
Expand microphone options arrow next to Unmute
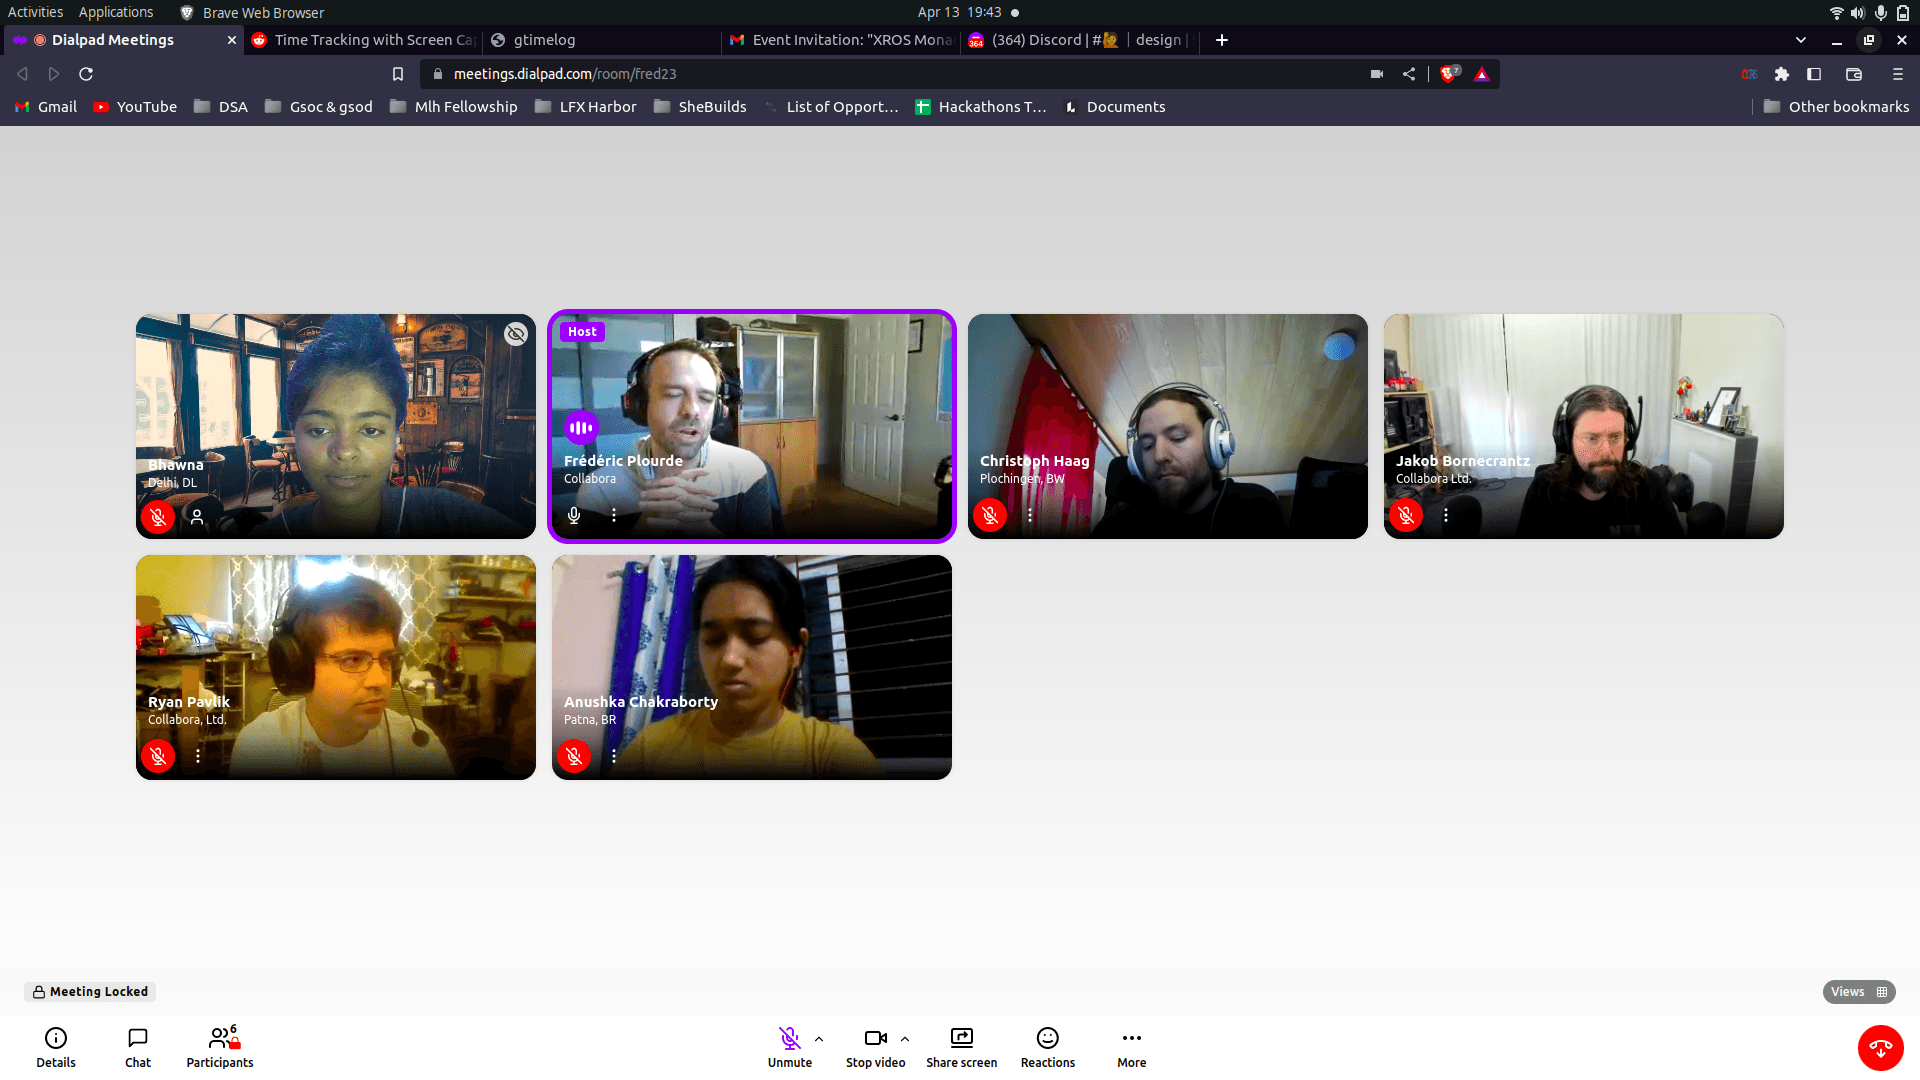tap(819, 1039)
